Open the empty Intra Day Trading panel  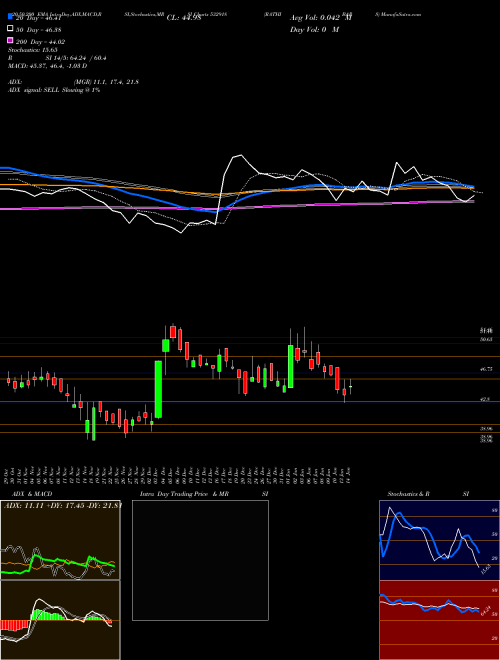coord(200,560)
